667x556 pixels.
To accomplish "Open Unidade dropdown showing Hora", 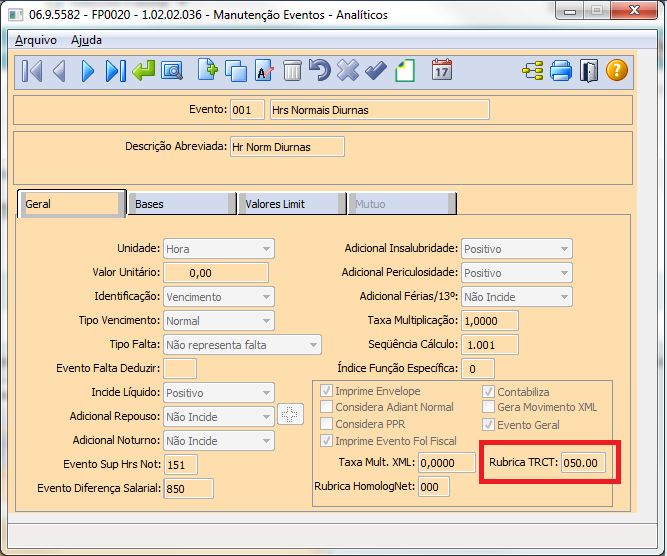I will click(x=219, y=249).
